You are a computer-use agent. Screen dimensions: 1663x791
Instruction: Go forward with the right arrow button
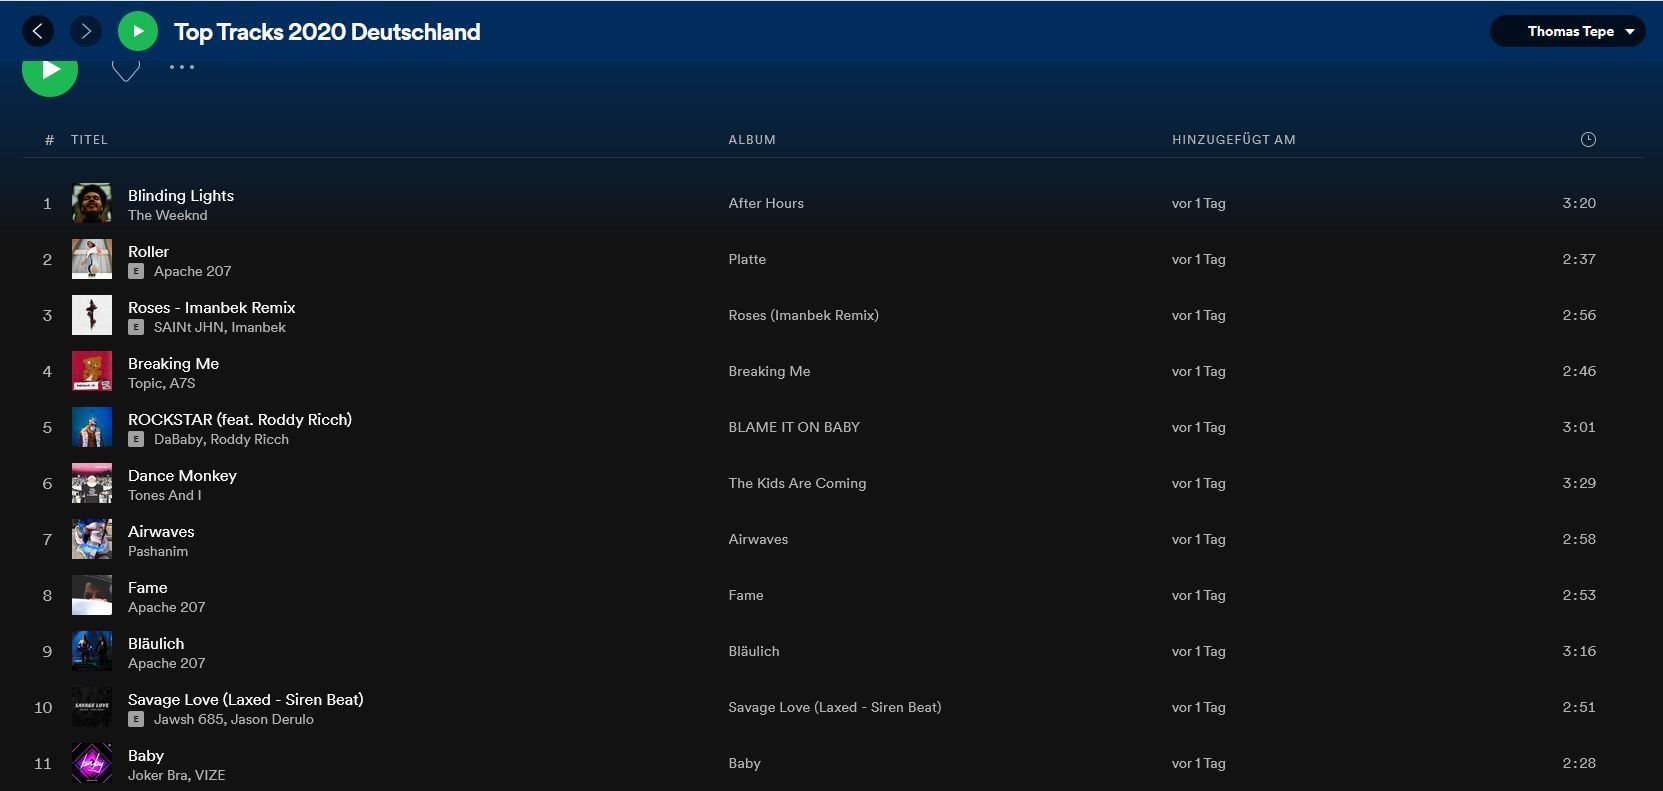click(86, 32)
